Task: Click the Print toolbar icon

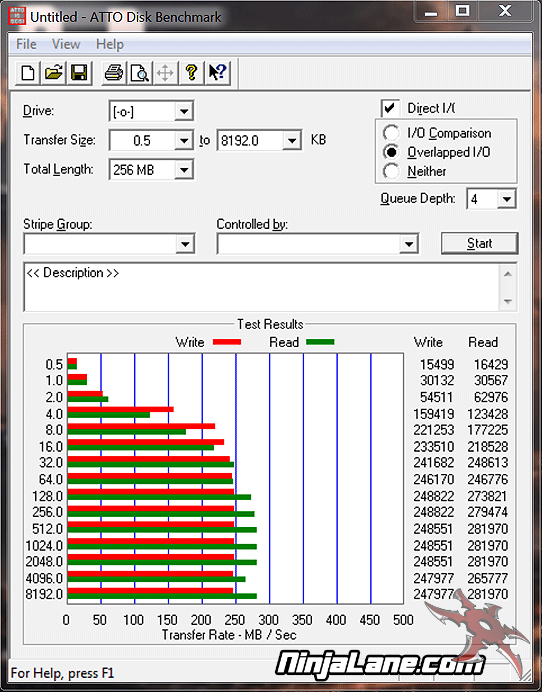Action: (x=113, y=73)
